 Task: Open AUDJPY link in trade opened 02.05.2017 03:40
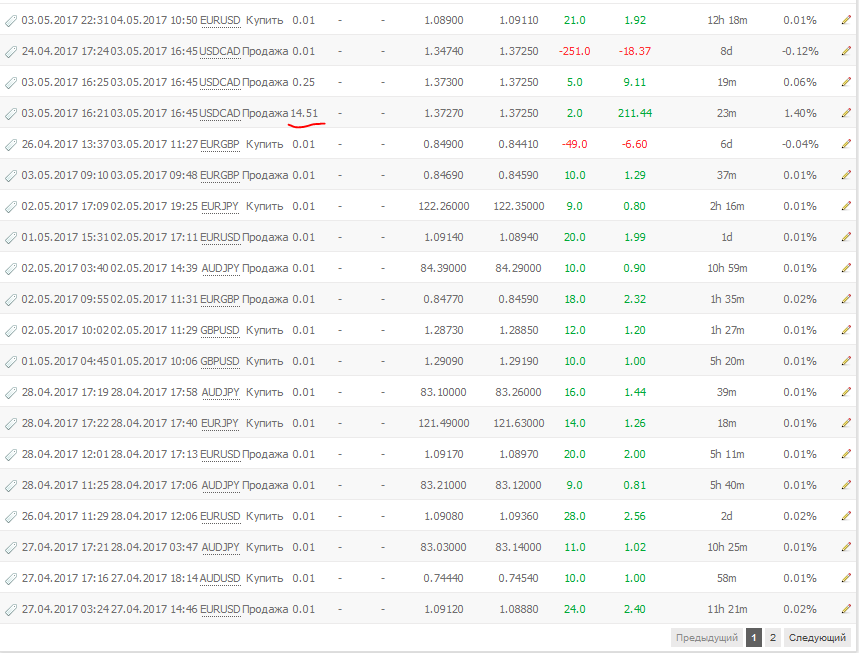point(221,268)
